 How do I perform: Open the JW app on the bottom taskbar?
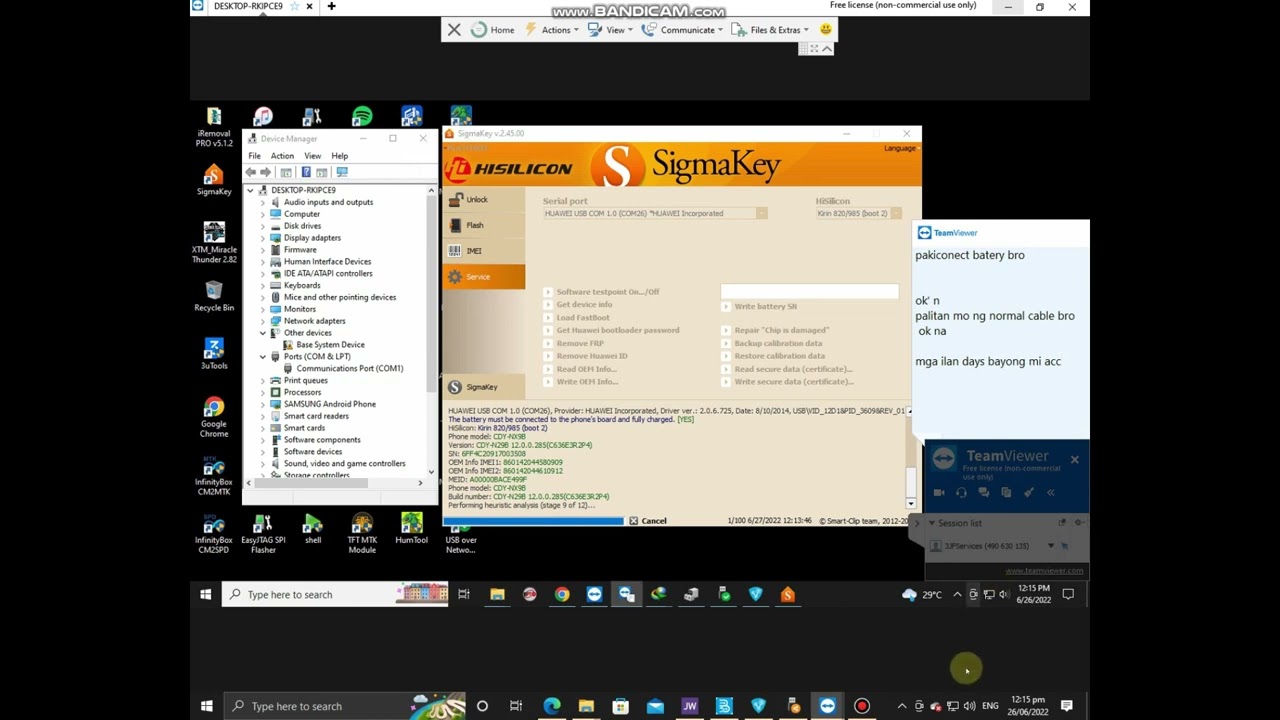click(689, 706)
